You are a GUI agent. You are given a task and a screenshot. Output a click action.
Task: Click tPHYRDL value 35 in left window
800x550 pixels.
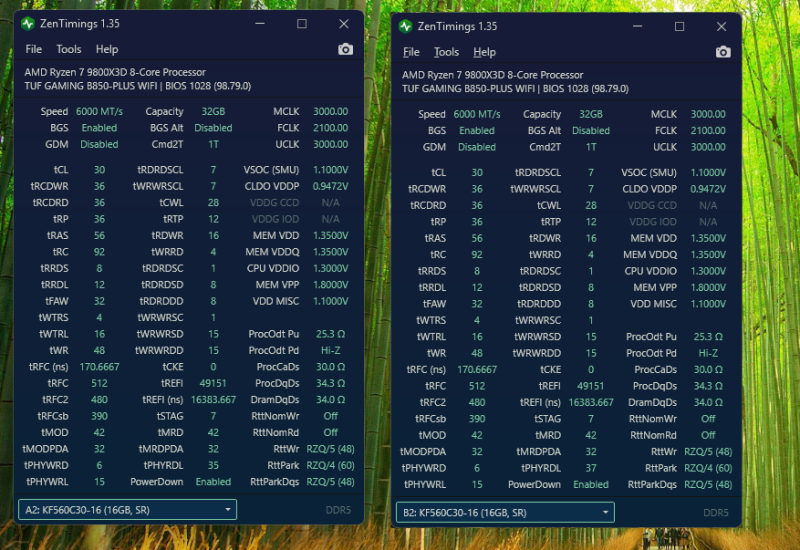coord(213,465)
